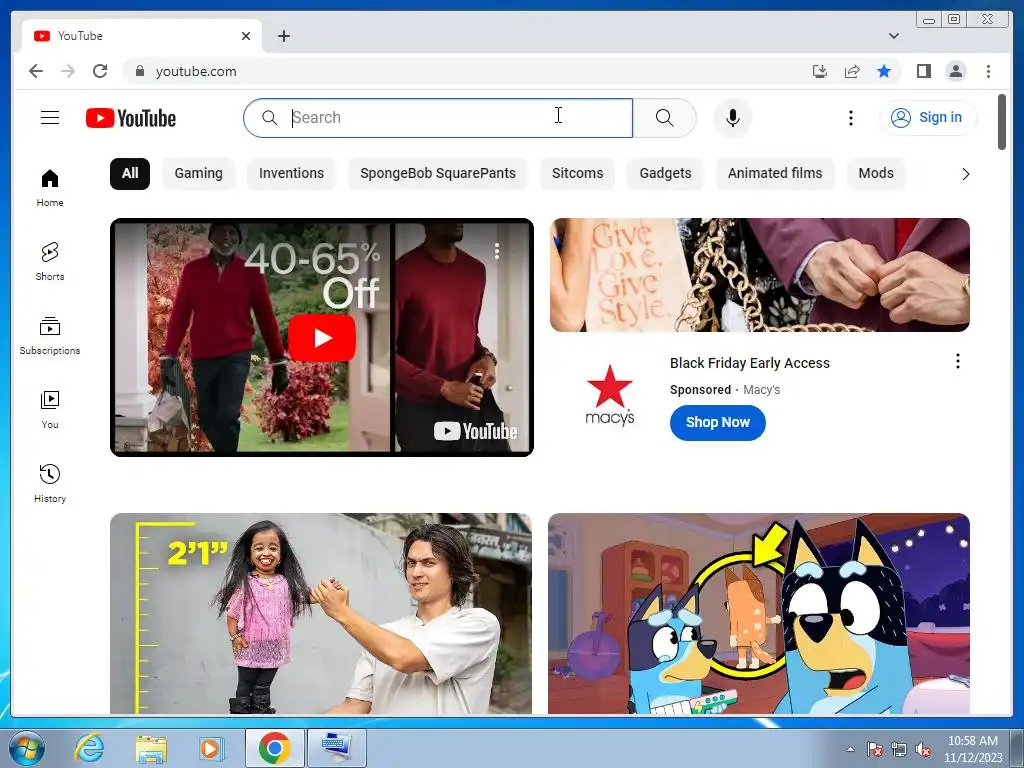Open Chrome three-dot menu

point(988,71)
